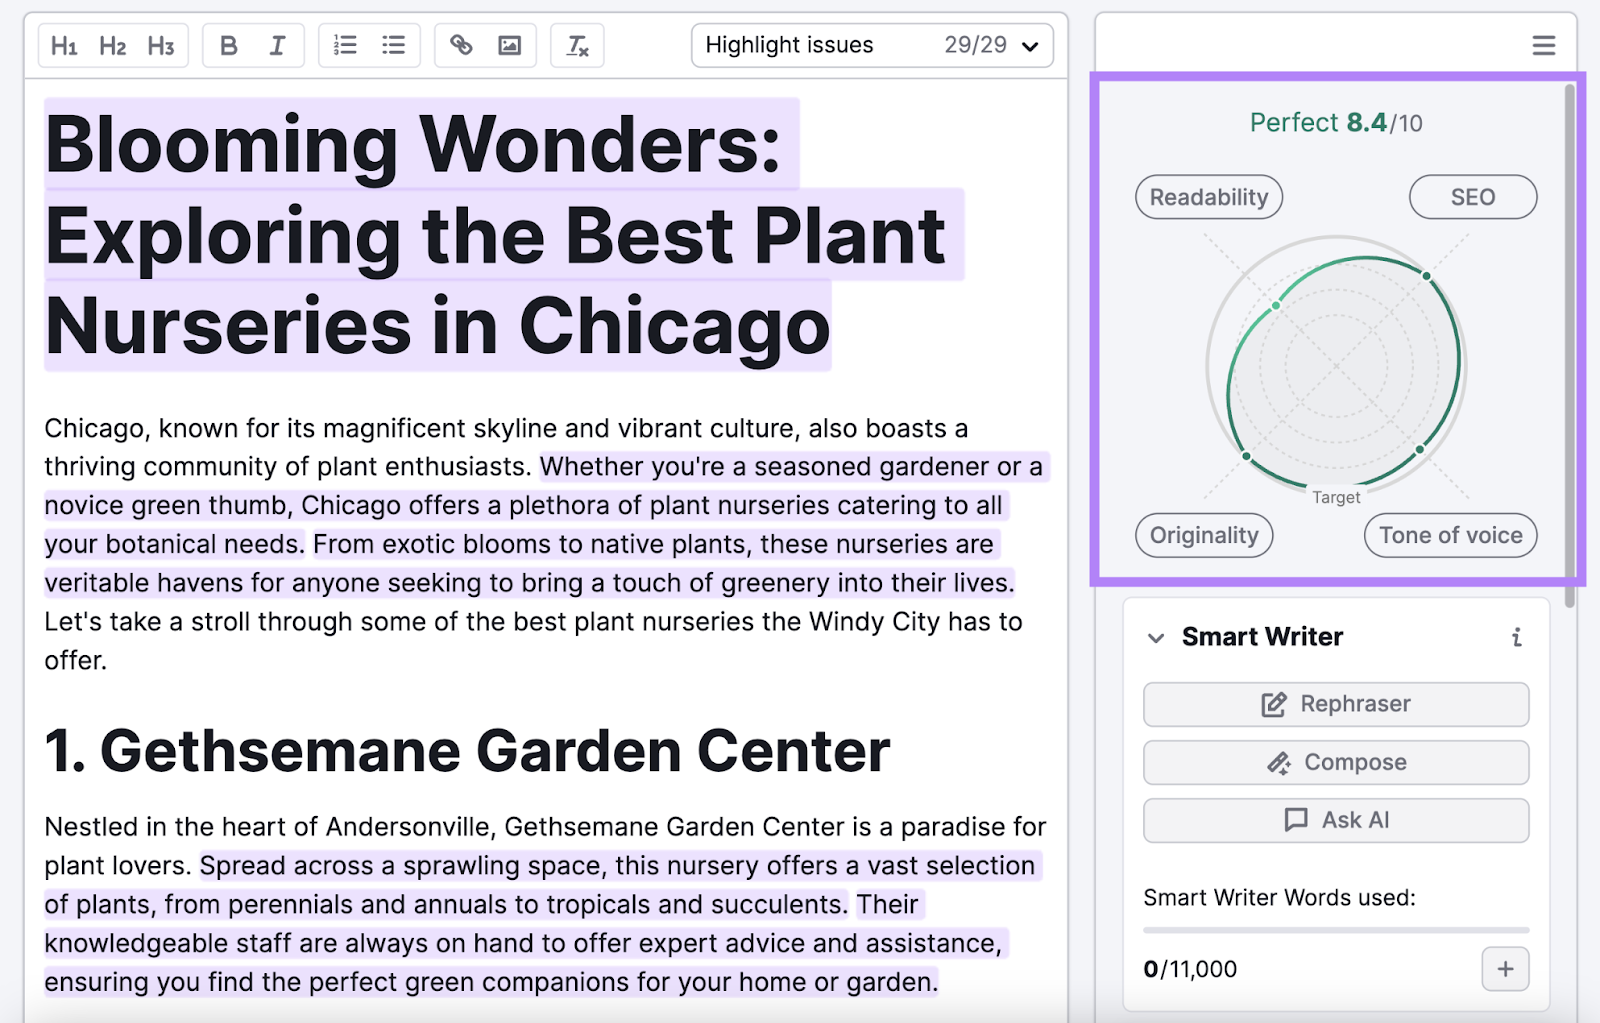Clear text formatting
The width and height of the screenshot is (1600, 1023).
click(577, 46)
